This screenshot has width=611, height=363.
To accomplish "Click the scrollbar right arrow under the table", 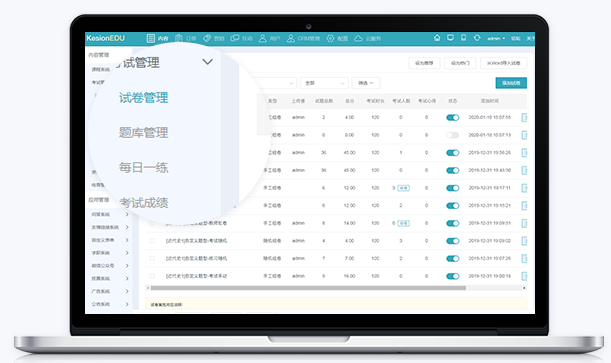I will point(524,288).
